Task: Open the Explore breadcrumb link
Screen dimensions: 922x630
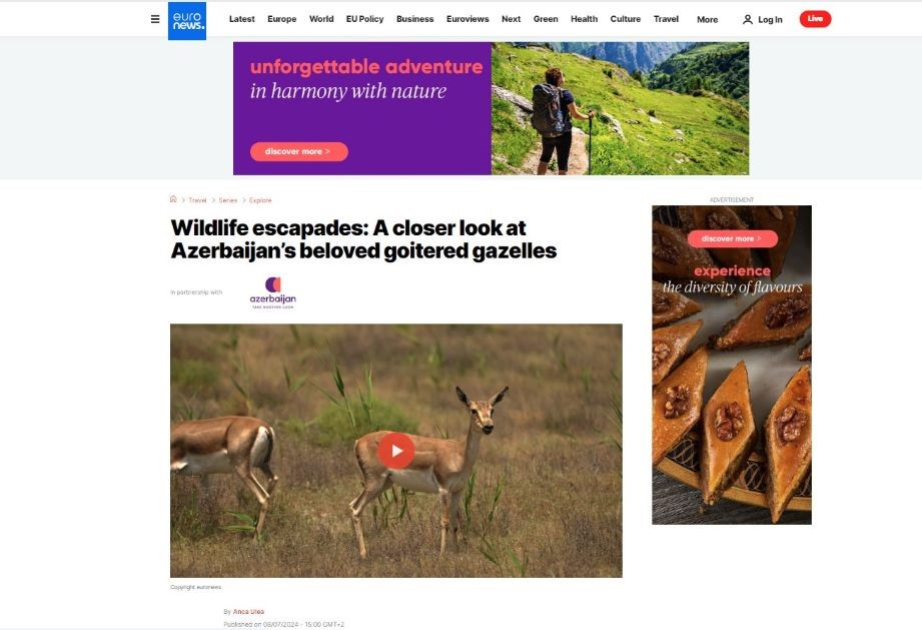Action: pos(260,201)
